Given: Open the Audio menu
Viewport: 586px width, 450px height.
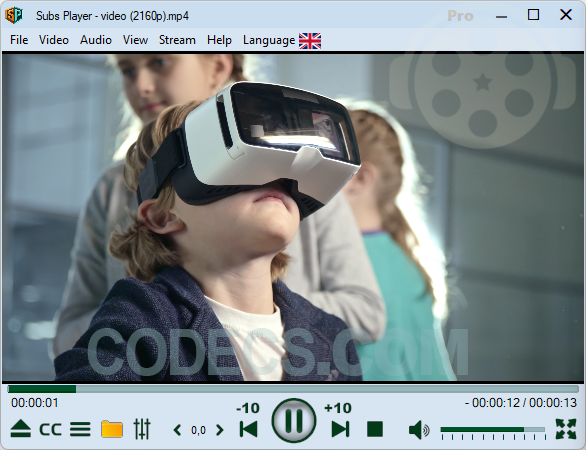Looking at the screenshot, I should [96, 40].
